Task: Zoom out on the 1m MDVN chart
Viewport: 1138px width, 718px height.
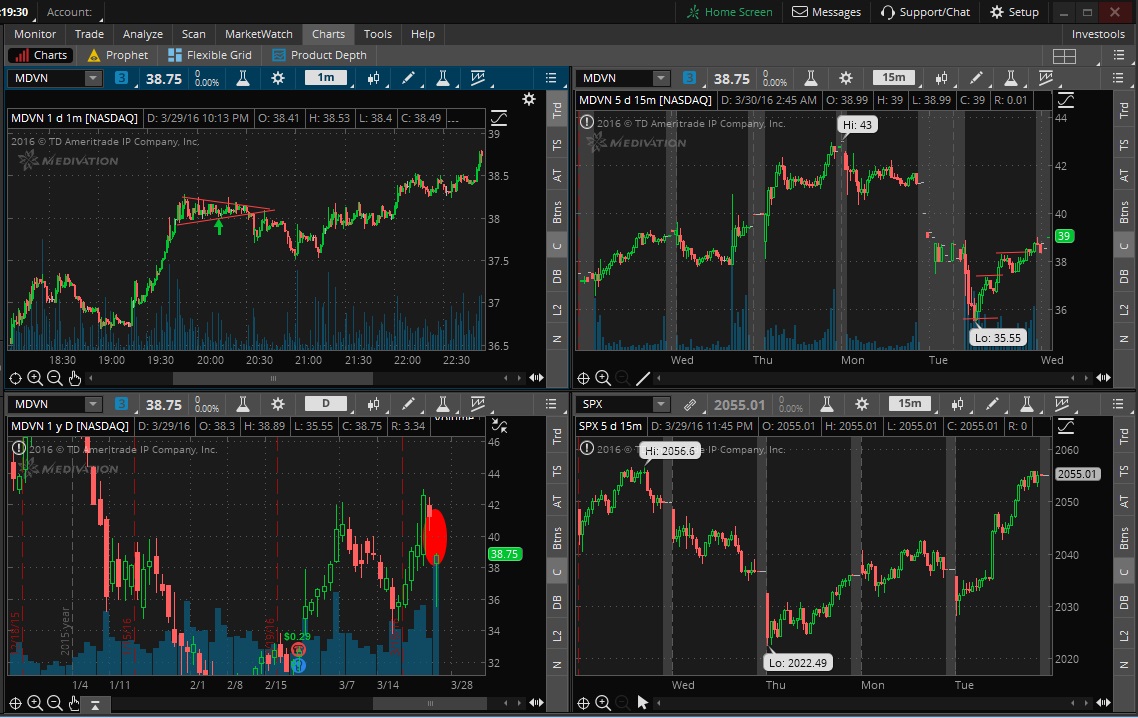Action: click(x=54, y=378)
